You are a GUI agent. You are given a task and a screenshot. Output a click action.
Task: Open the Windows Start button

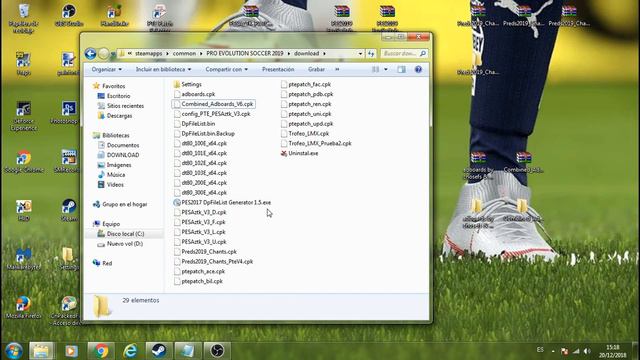pyautogui.click(x=14, y=351)
